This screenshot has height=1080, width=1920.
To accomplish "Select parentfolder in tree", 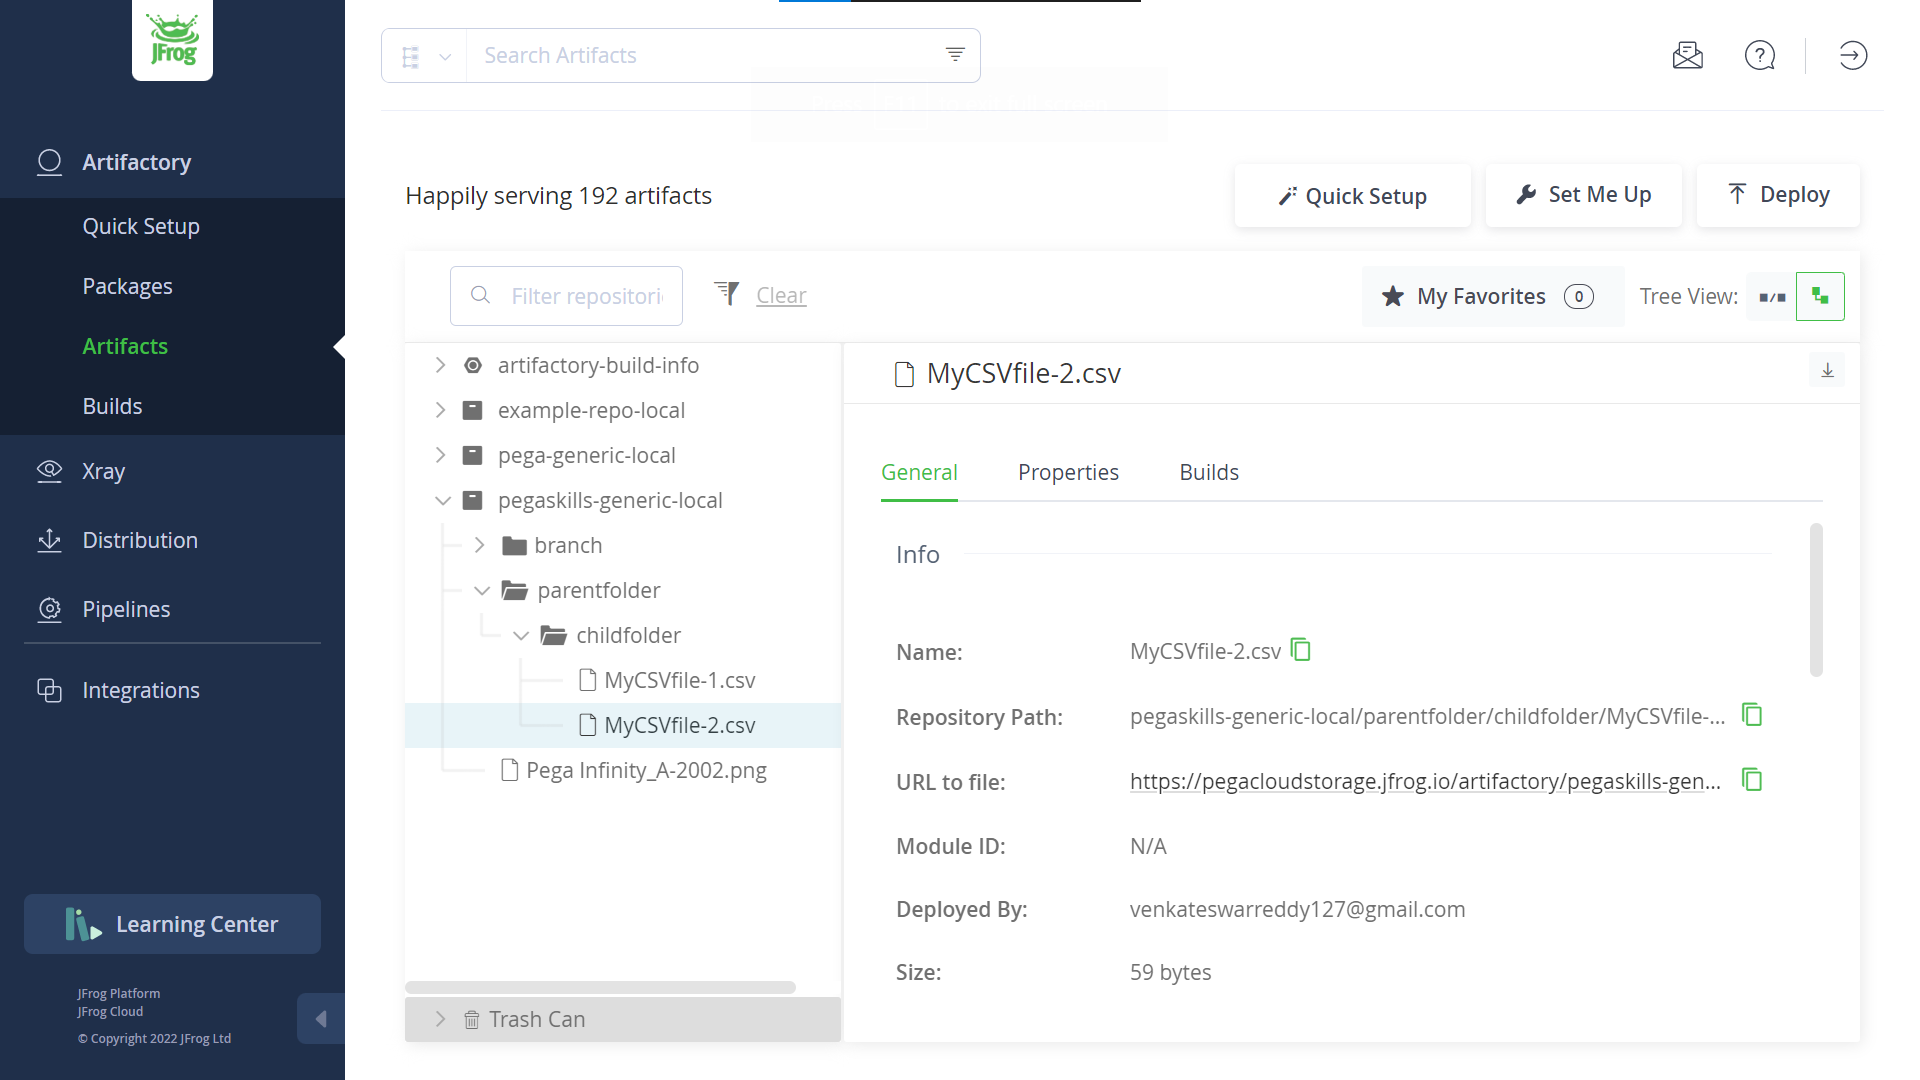I will click(x=598, y=591).
